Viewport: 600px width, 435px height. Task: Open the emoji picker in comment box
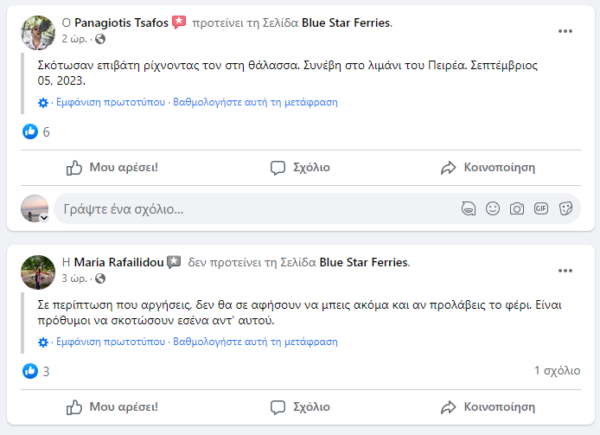tap(492, 209)
